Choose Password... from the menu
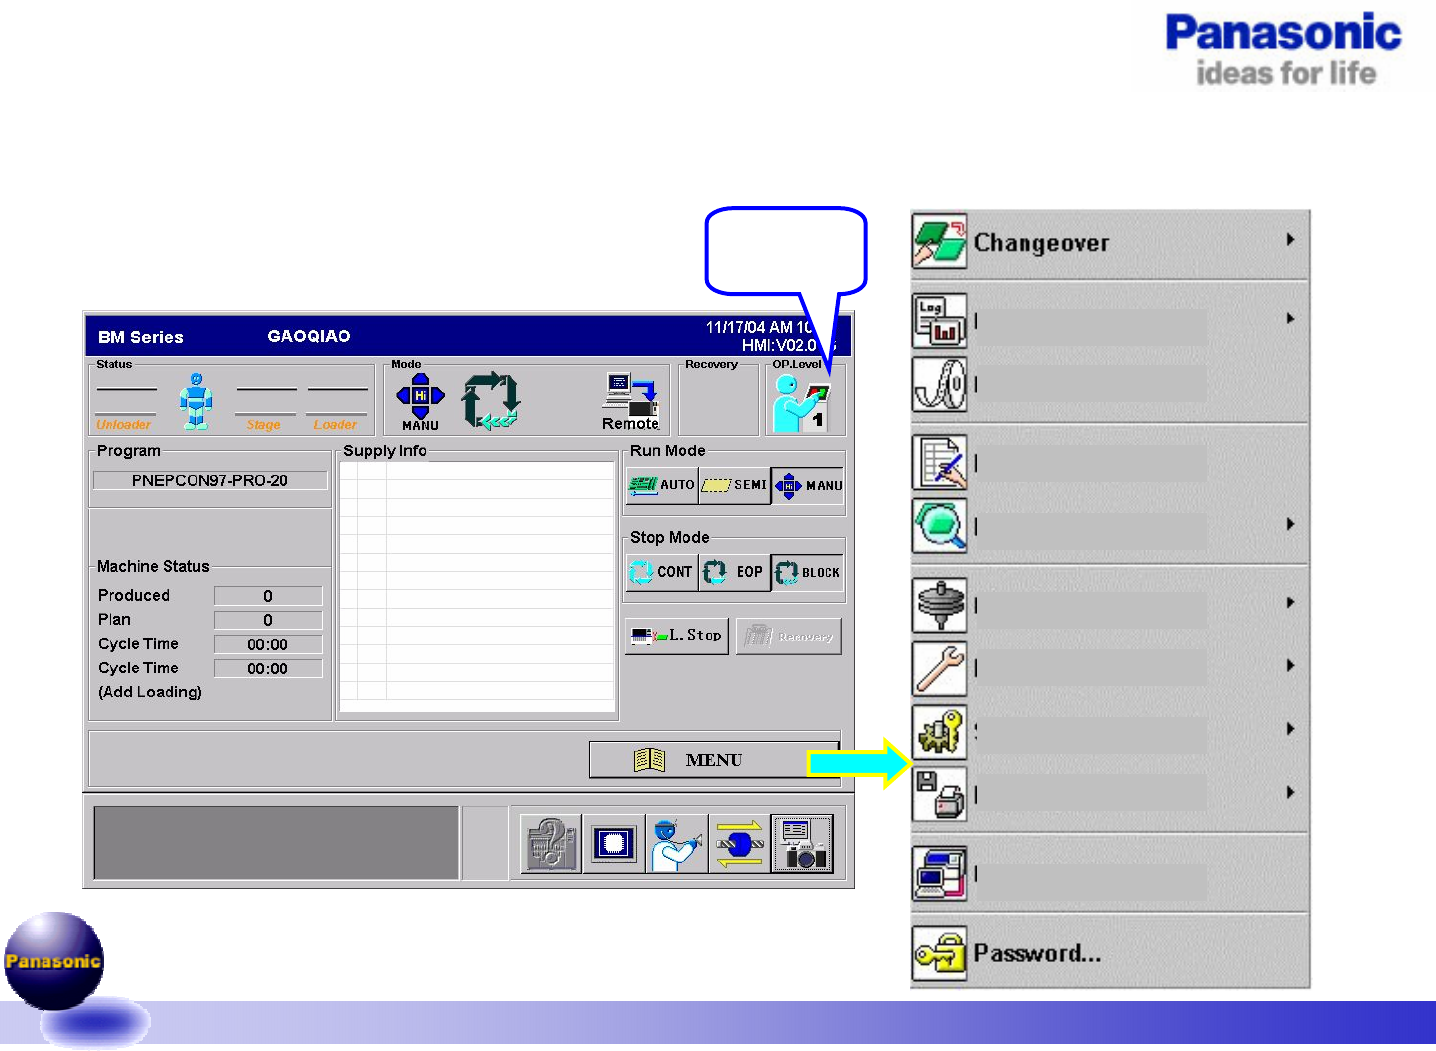 pos(1110,953)
